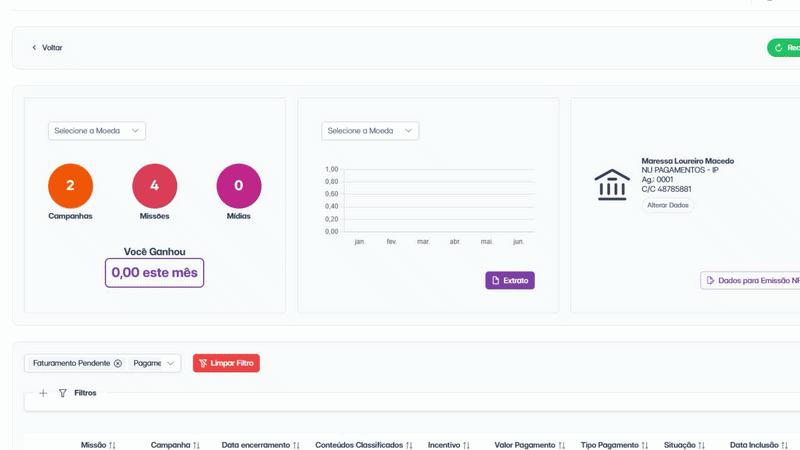800x450 pixels.
Task: Click the bank building icon
Action: [612, 185]
